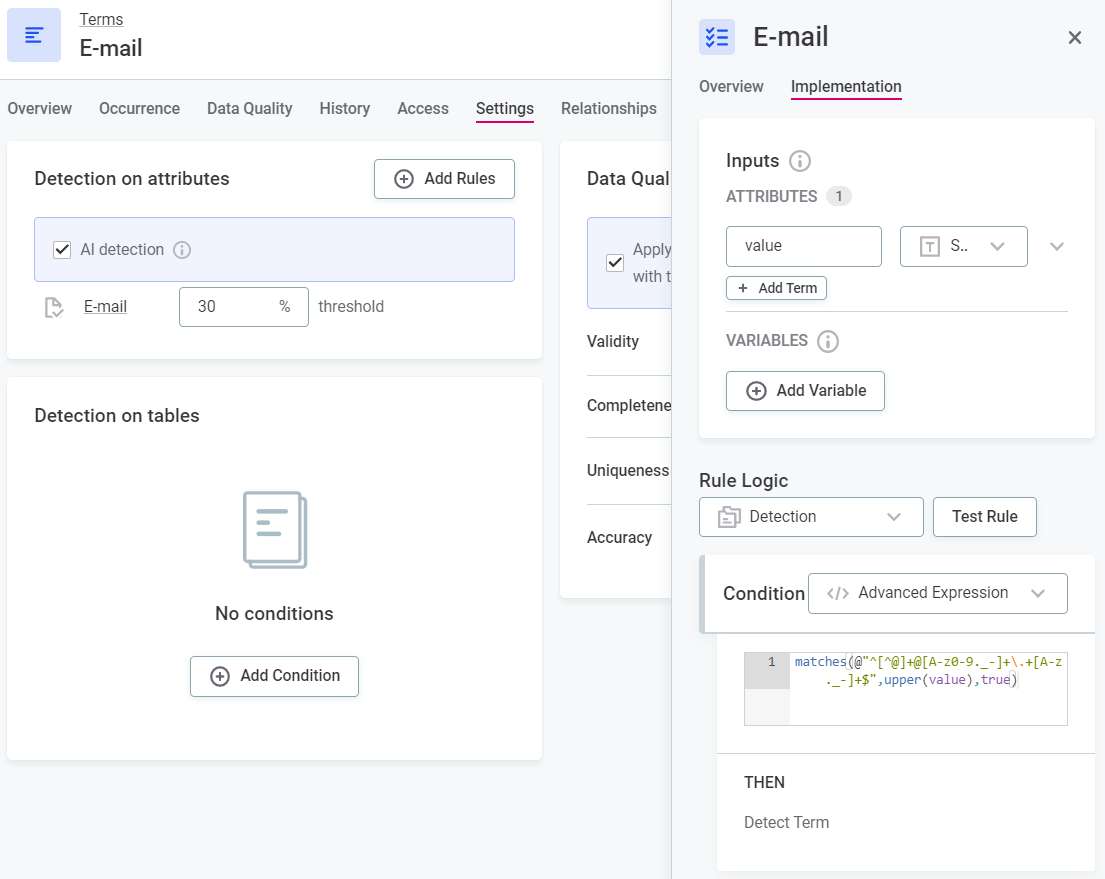The width and height of the screenshot is (1105, 879).
Task: Switch to the Data Quality tab
Action: (x=249, y=108)
